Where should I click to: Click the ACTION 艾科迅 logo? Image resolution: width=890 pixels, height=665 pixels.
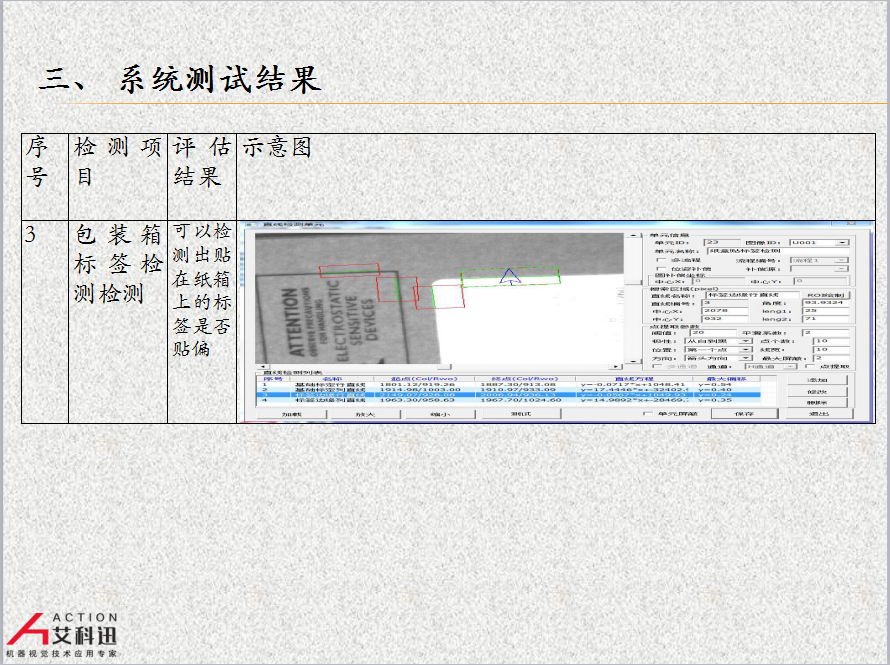(62, 635)
